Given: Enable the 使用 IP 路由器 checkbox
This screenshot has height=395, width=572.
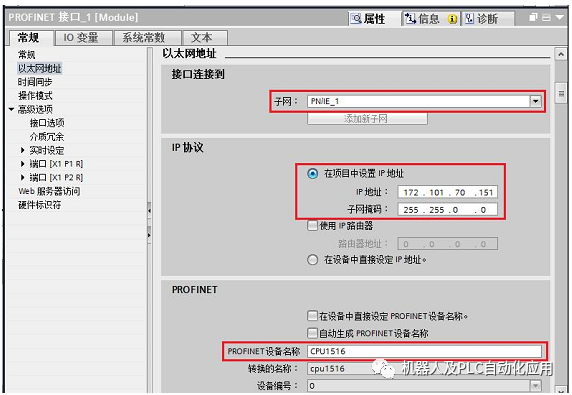Looking at the screenshot, I should point(312,225).
